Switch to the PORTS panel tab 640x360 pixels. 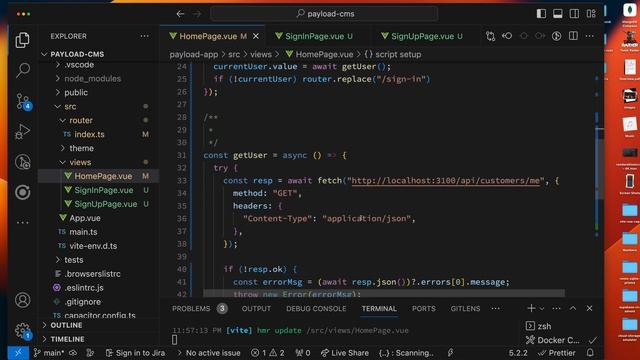coord(423,309)
